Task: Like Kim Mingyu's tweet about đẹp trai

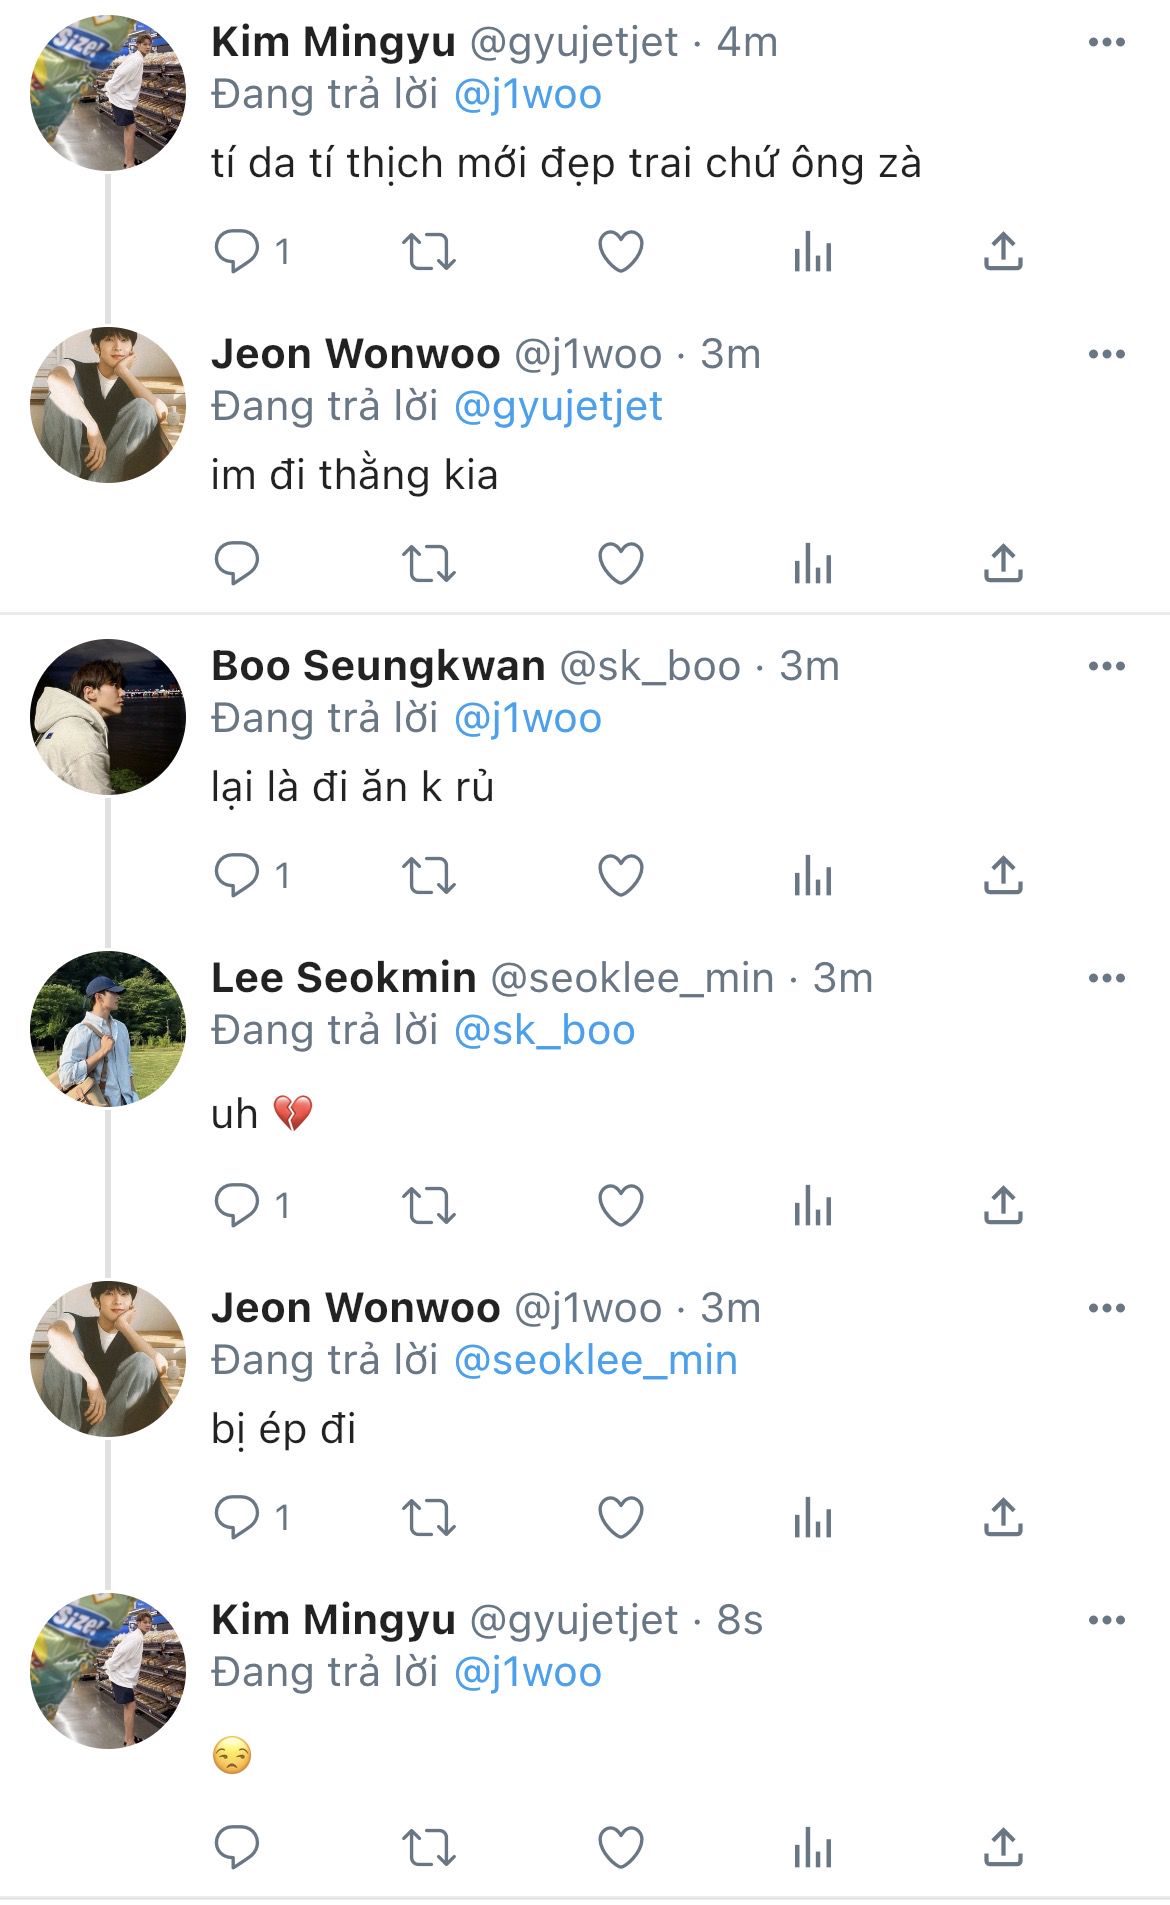Action: point(620,252)
